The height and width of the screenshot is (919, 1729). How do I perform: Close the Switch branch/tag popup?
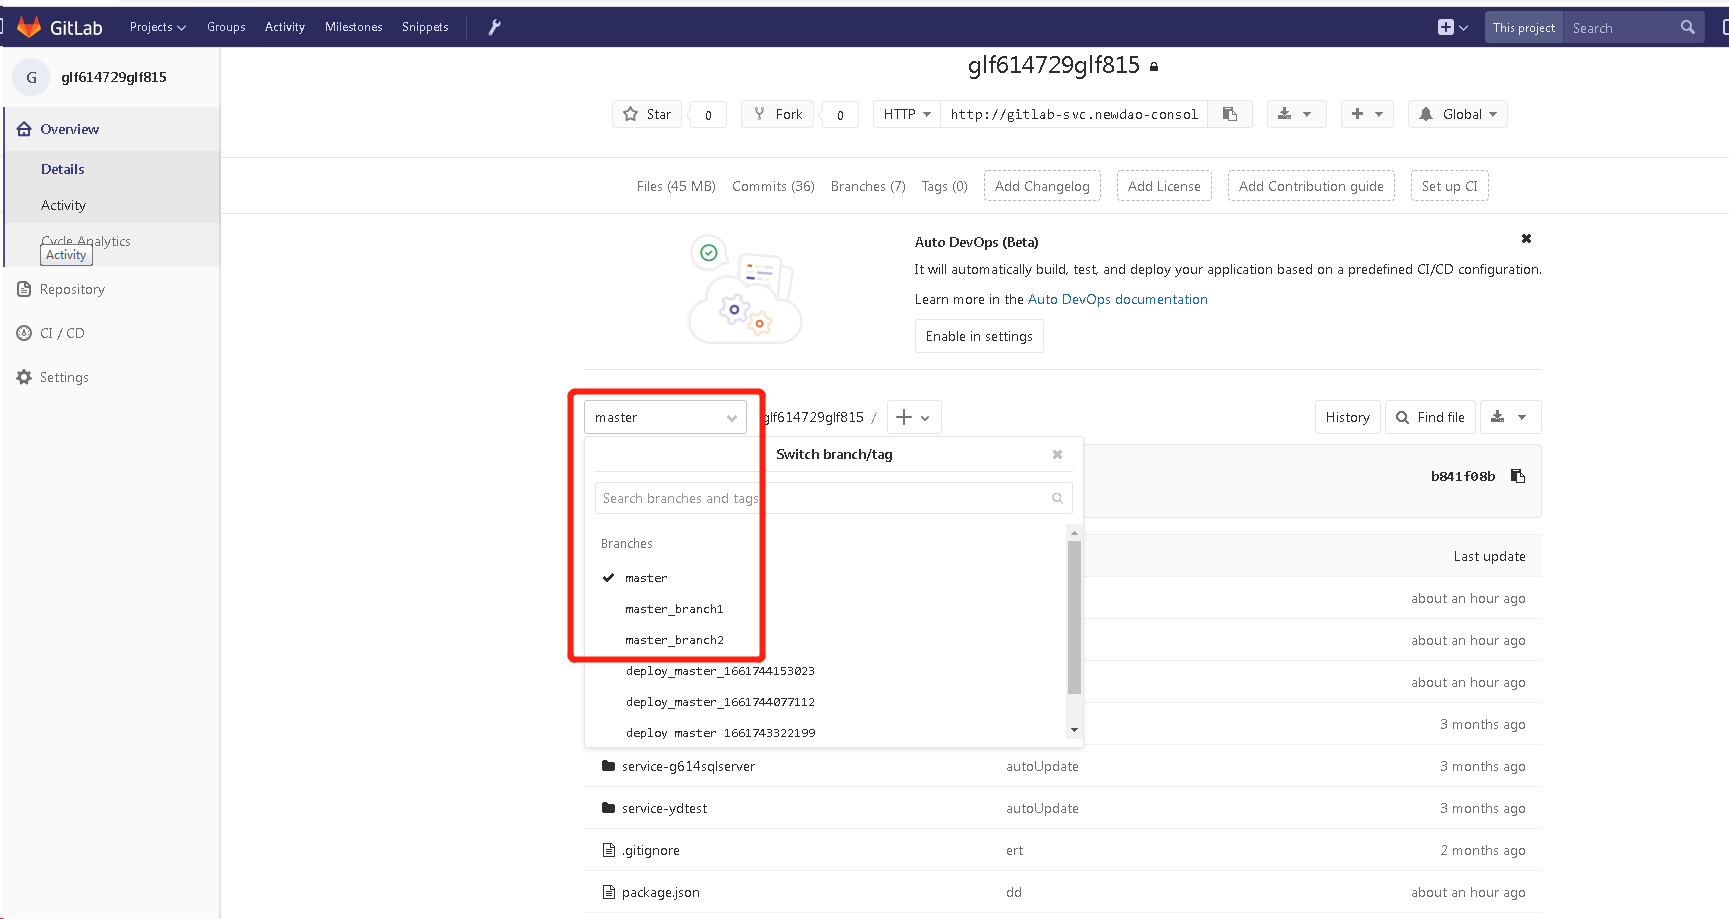coord(1057,455)
